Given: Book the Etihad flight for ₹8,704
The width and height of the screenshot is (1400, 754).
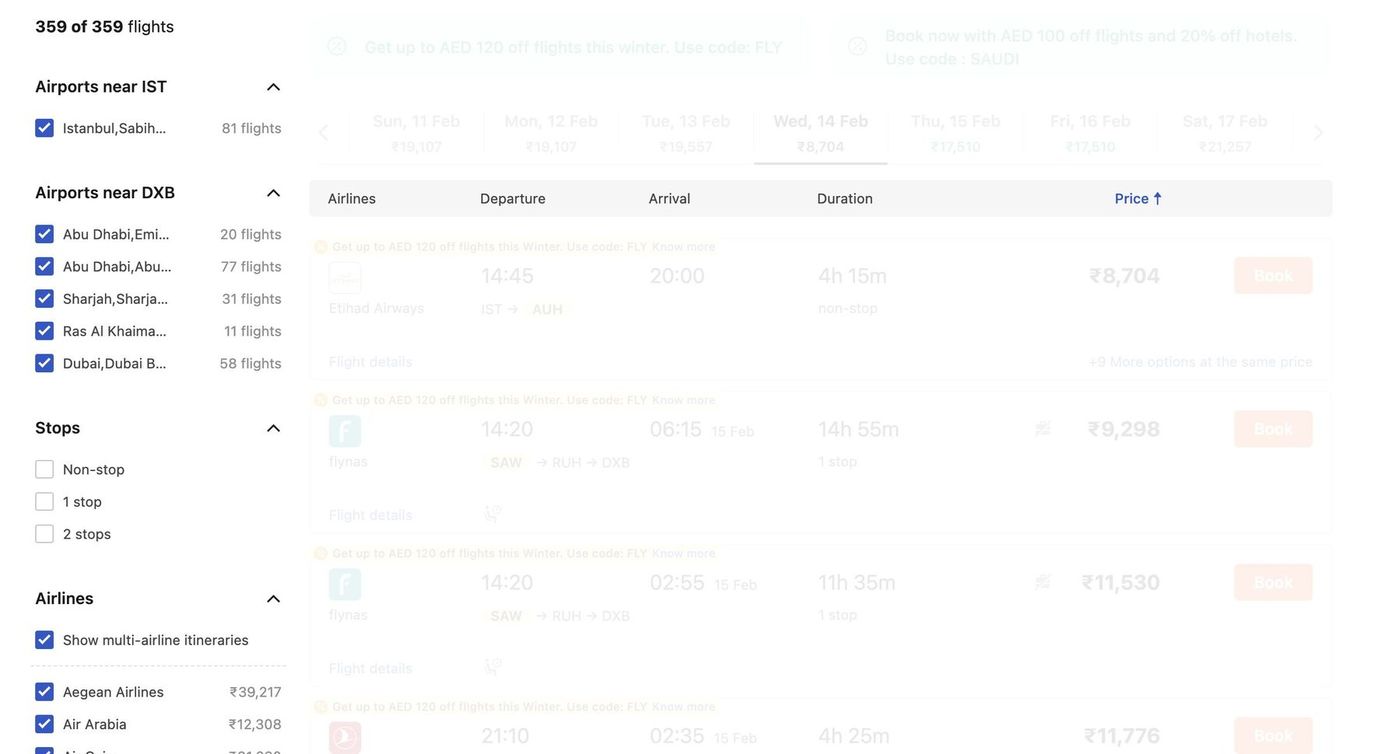Looking at the screenshot, I should (x=1273, y=275).
